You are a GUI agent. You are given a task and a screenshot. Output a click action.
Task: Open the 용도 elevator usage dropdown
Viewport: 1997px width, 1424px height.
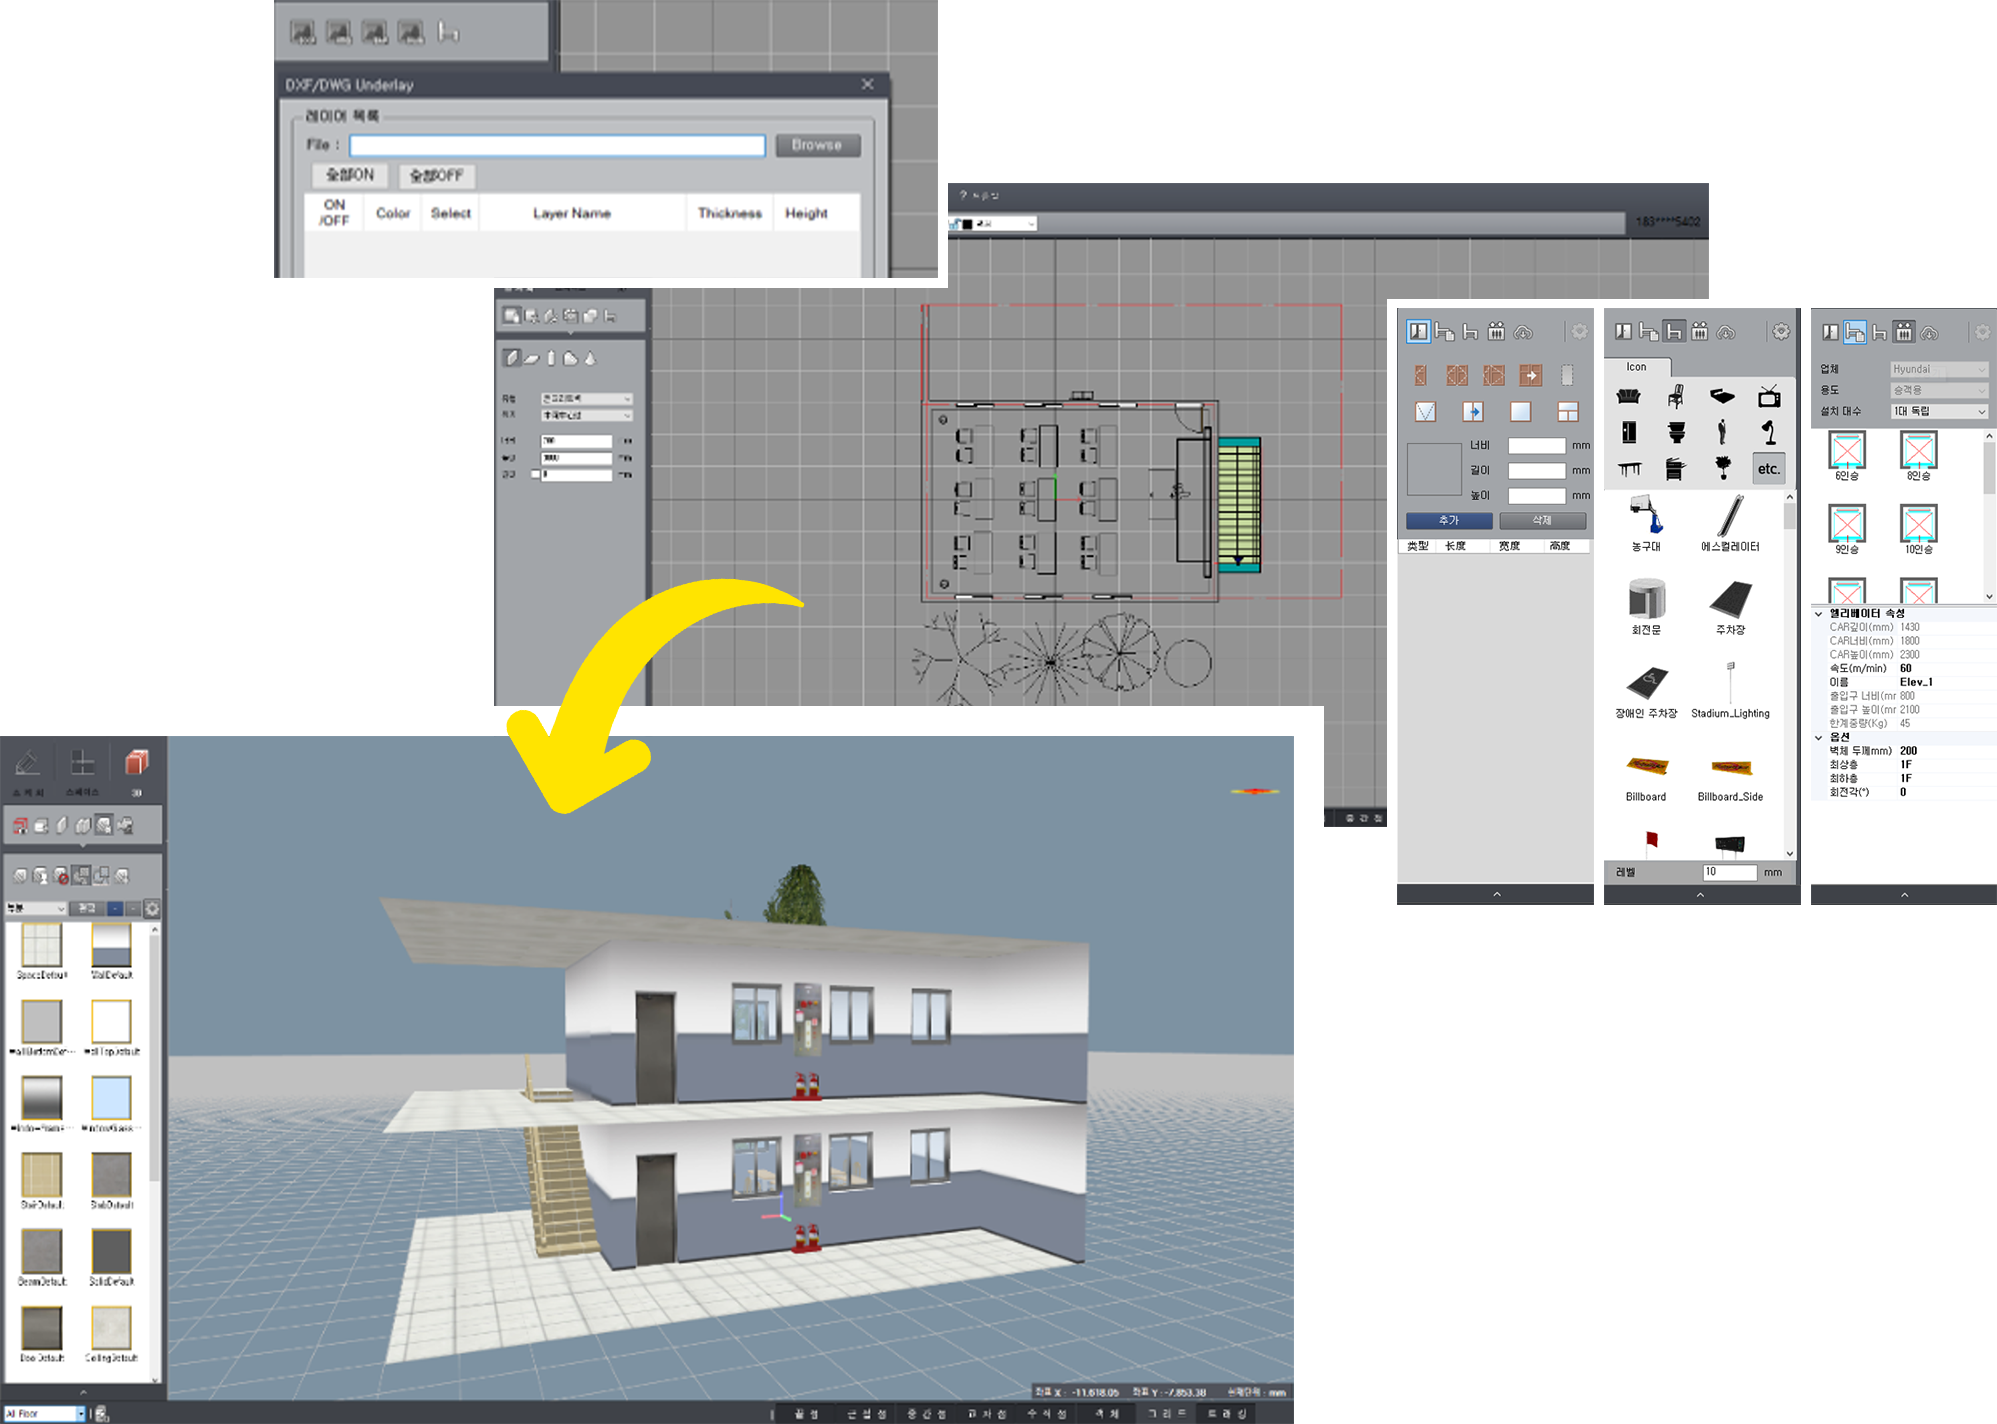(x=1939, y=390)
